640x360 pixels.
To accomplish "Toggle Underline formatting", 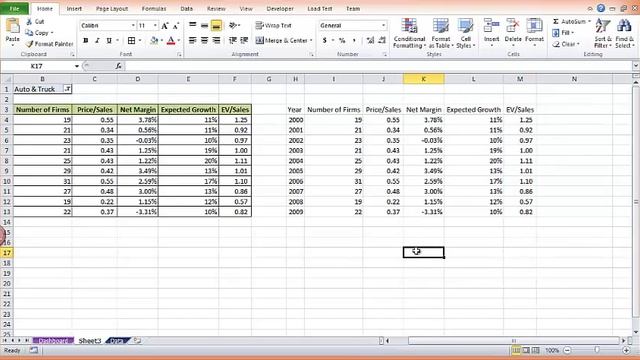I will click(x=109, y=40).
